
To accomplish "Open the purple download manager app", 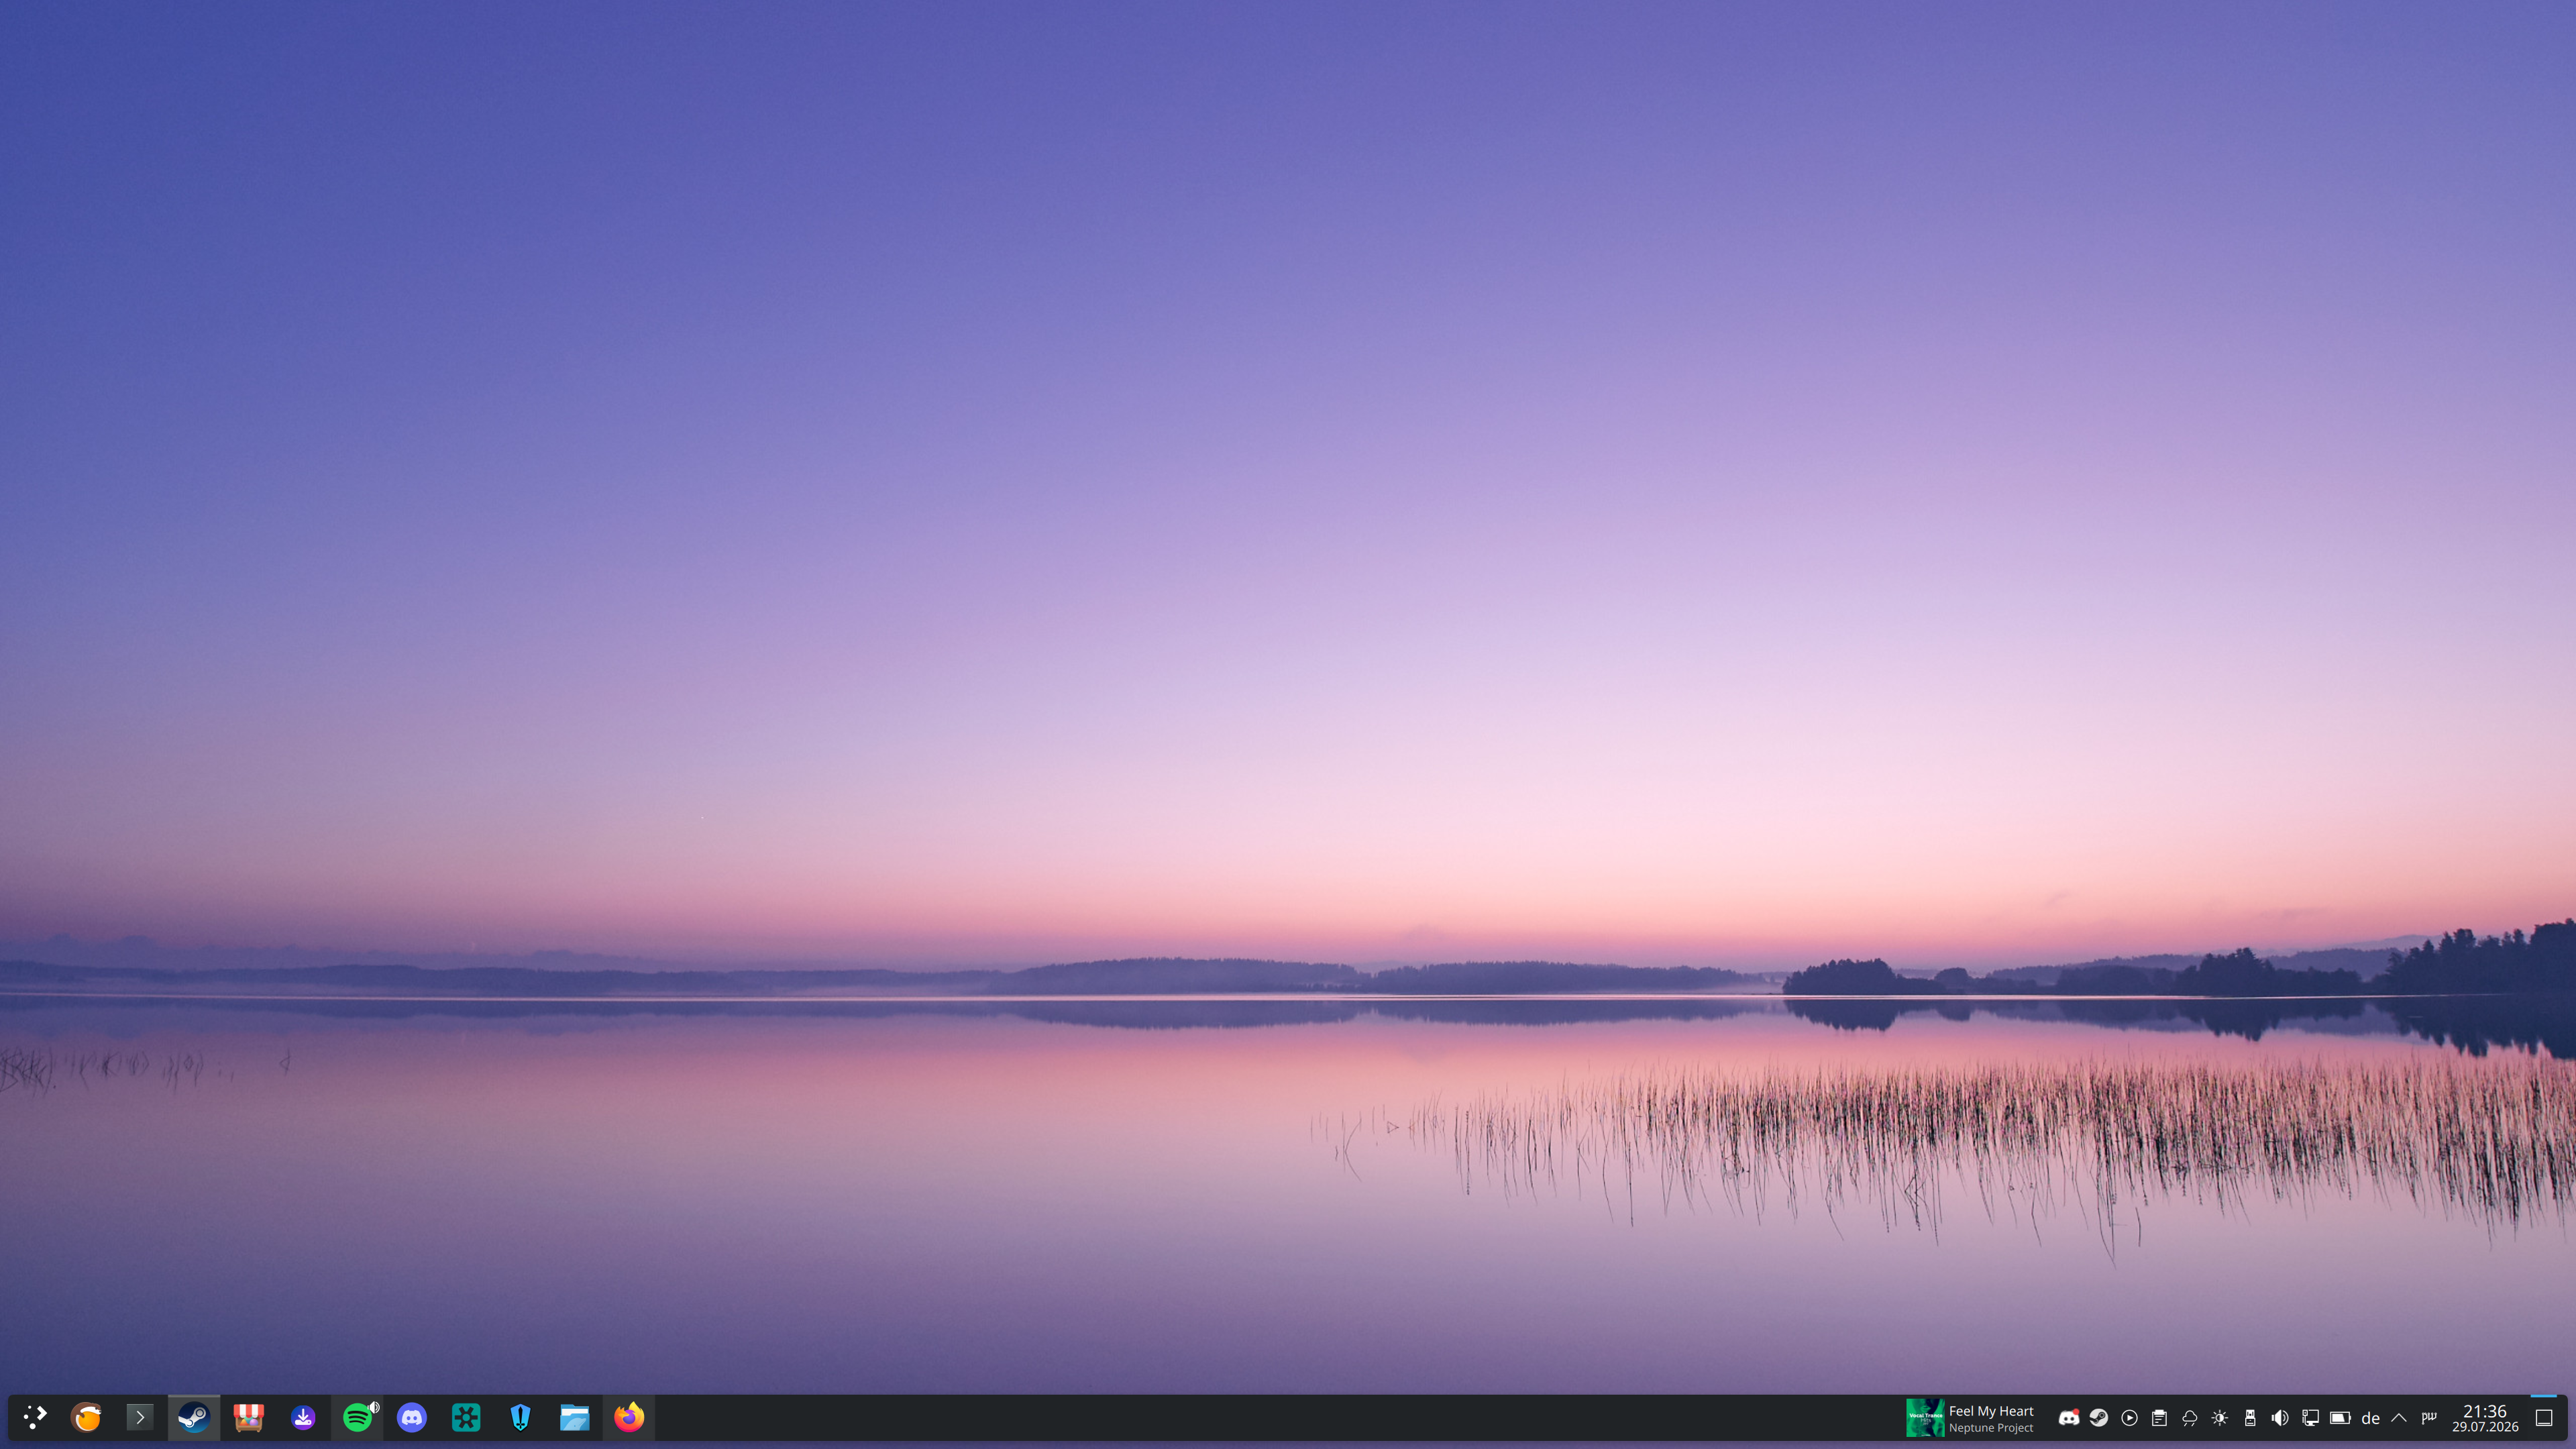I will point(303,1417).
